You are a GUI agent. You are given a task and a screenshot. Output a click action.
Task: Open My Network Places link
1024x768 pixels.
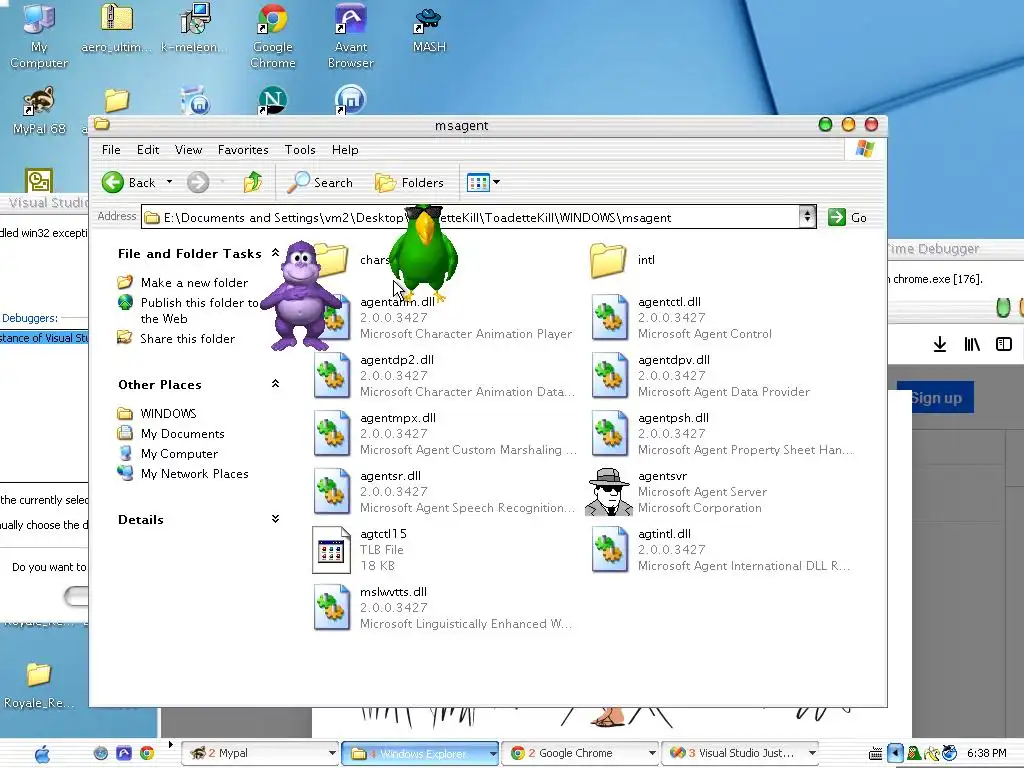pyautogui.click(x=194, y=474)
